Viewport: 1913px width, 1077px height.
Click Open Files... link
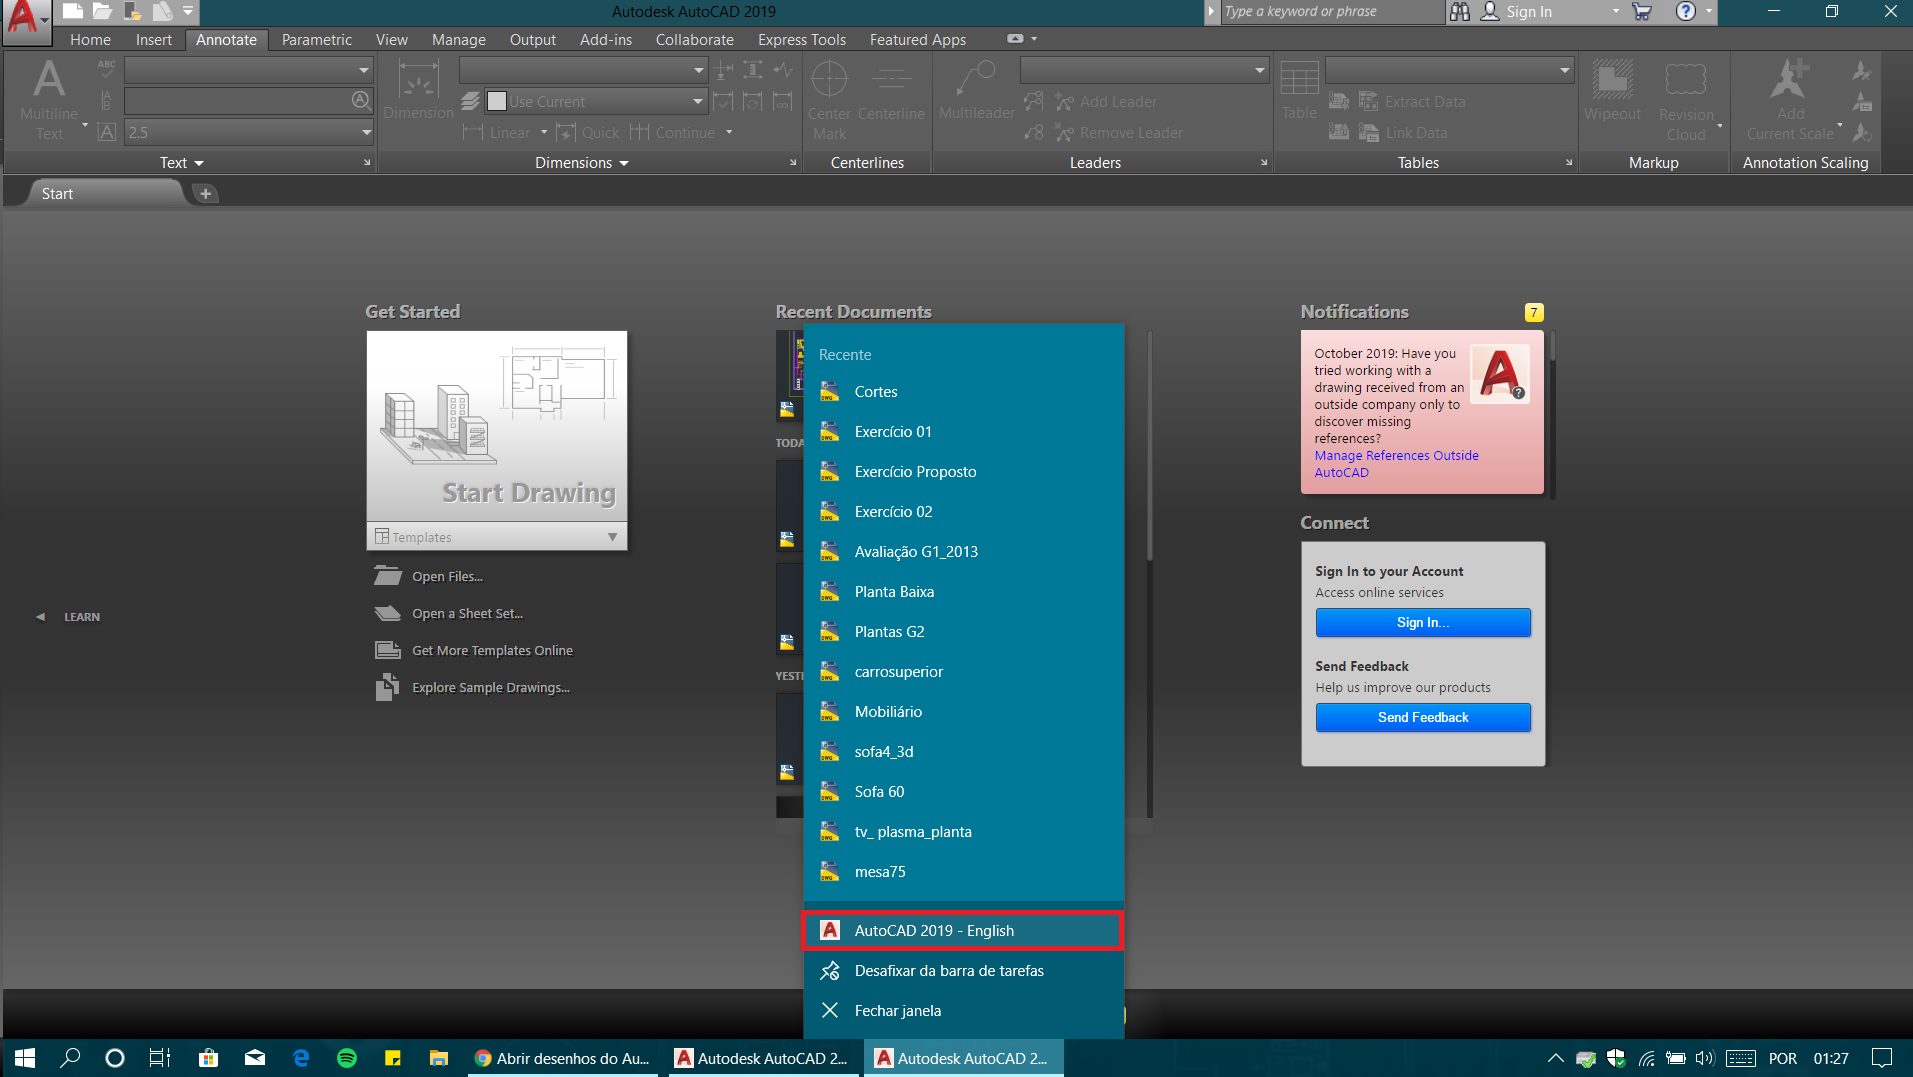tap(447, 576)
